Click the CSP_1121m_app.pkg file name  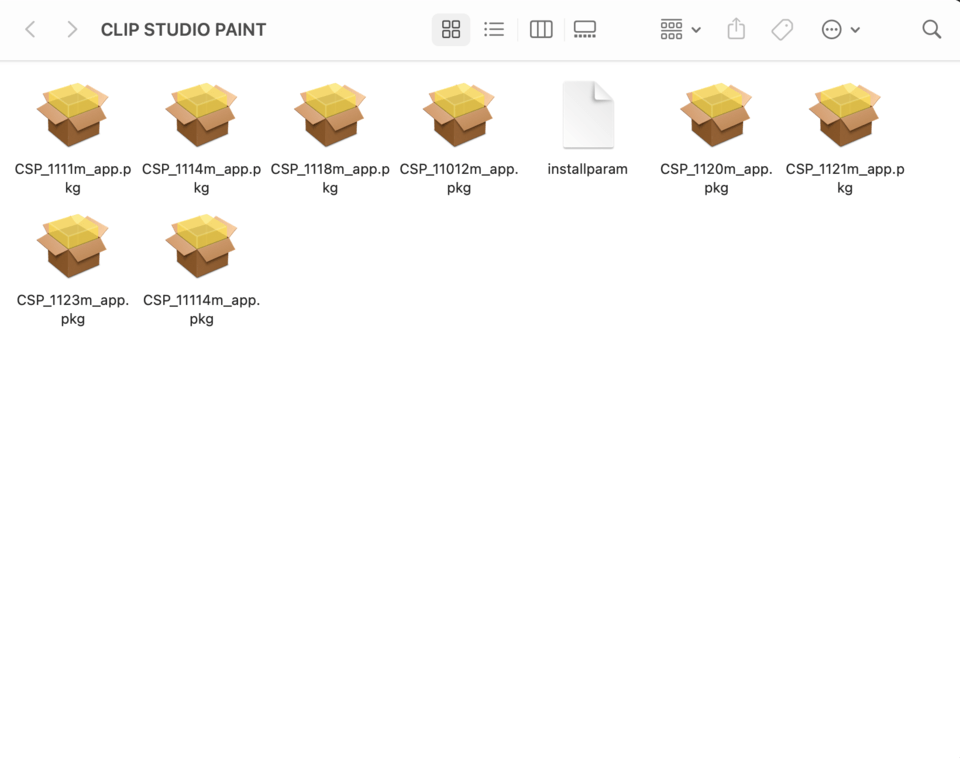click(845, 178)
